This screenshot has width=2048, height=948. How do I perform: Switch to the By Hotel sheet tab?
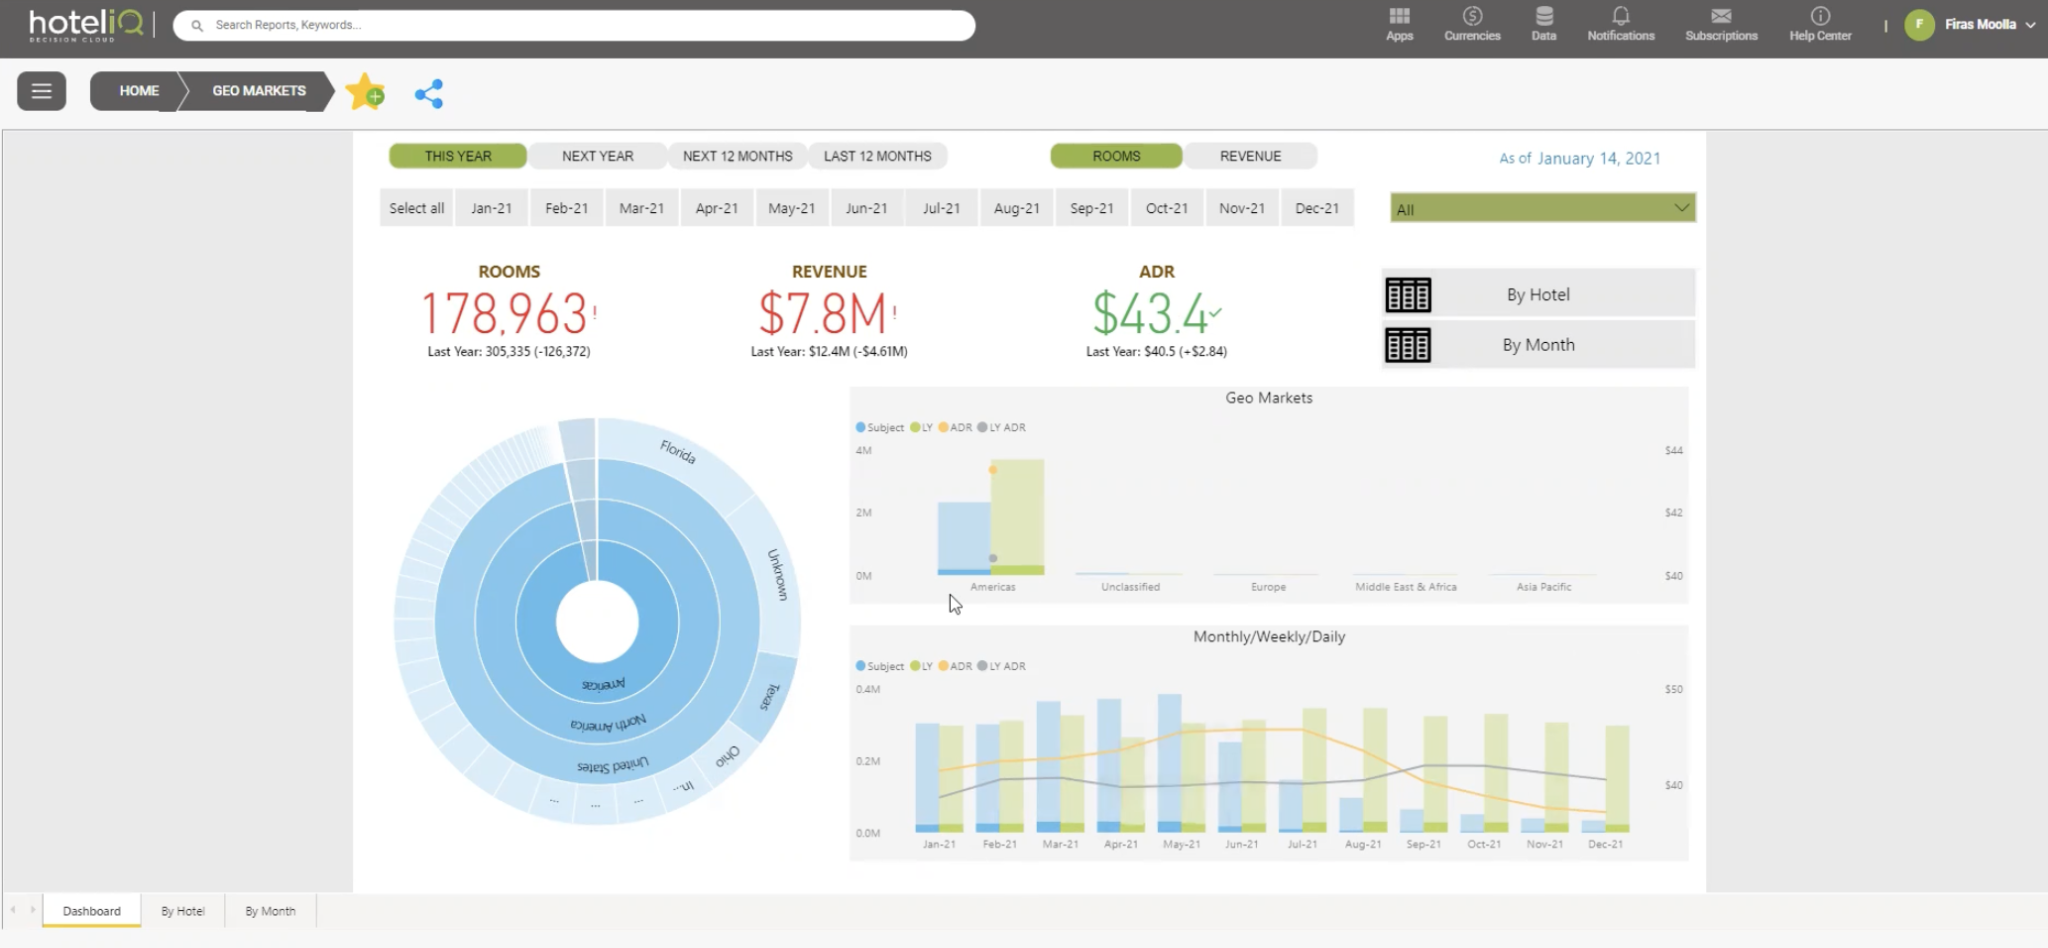(183, 911)
